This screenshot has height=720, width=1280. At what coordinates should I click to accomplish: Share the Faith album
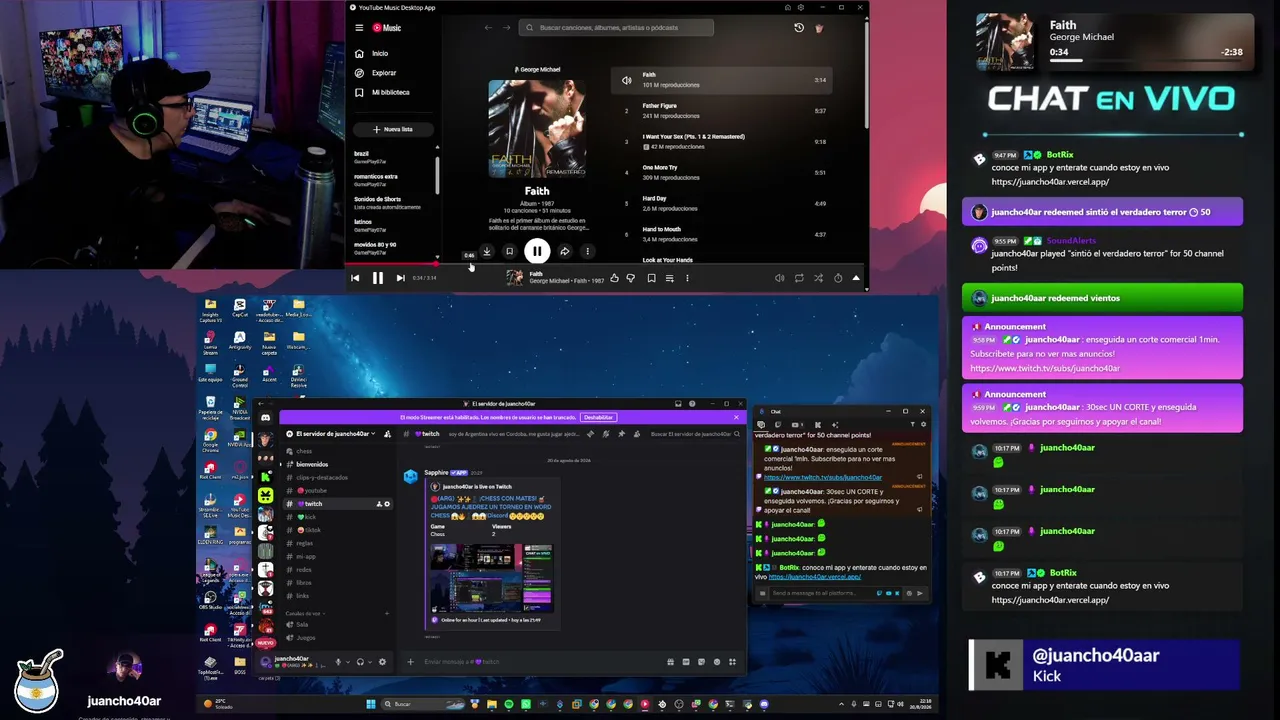tap(564, 252)
